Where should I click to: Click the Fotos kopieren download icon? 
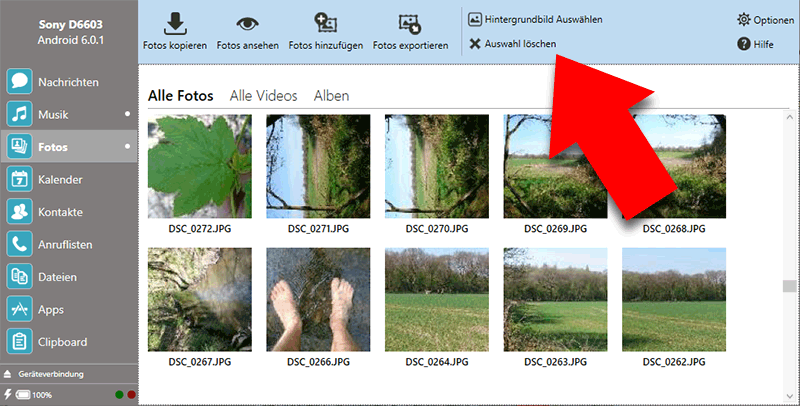(174, 24)
